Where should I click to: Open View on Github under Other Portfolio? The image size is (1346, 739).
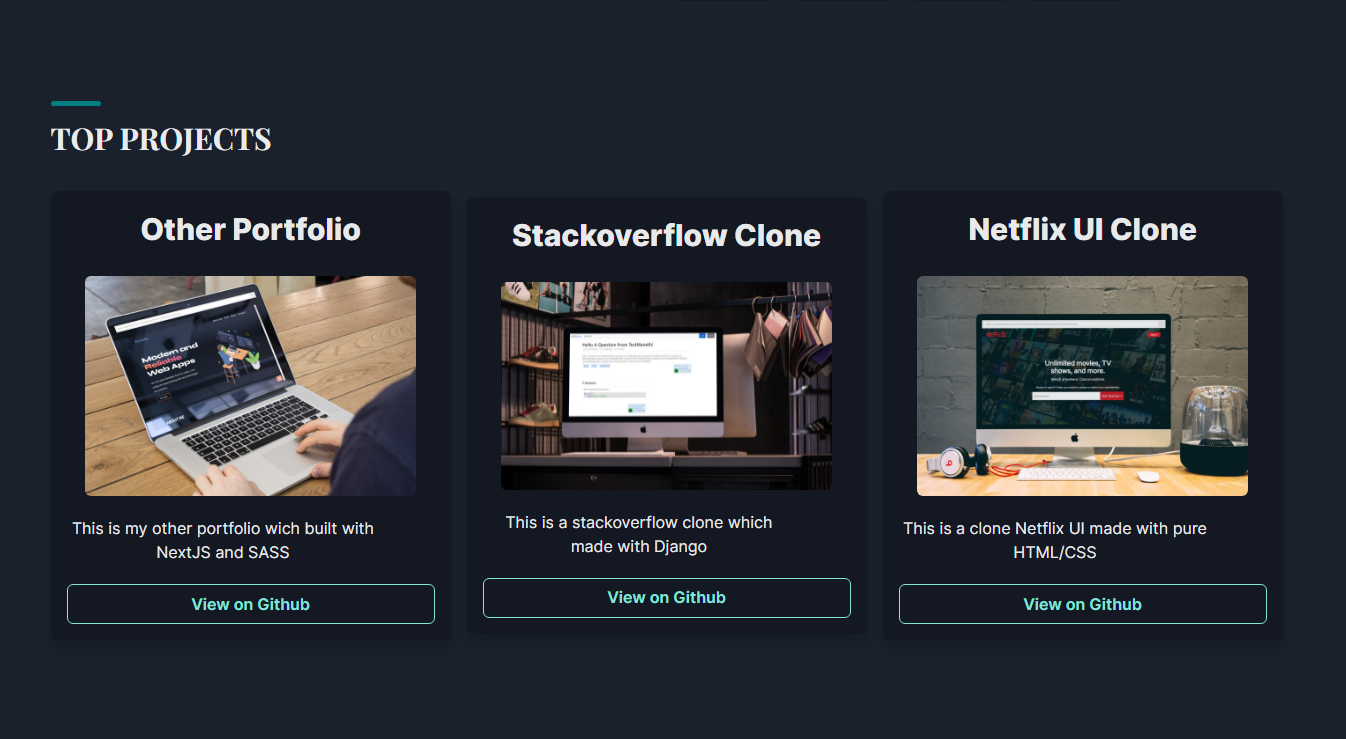pyautogui.click(x=250, y=604)
